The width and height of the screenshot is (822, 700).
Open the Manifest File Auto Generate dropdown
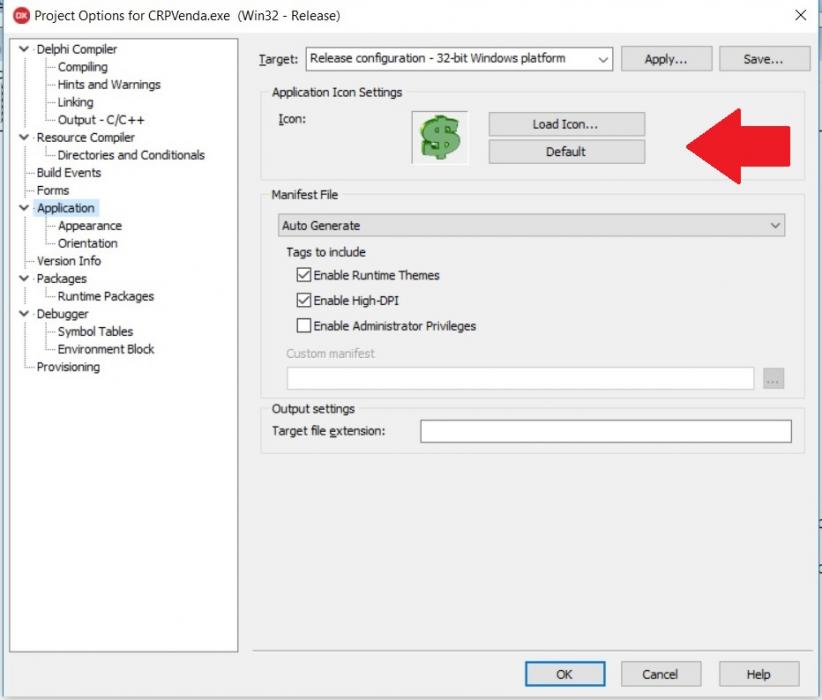[x=531, y=225]
